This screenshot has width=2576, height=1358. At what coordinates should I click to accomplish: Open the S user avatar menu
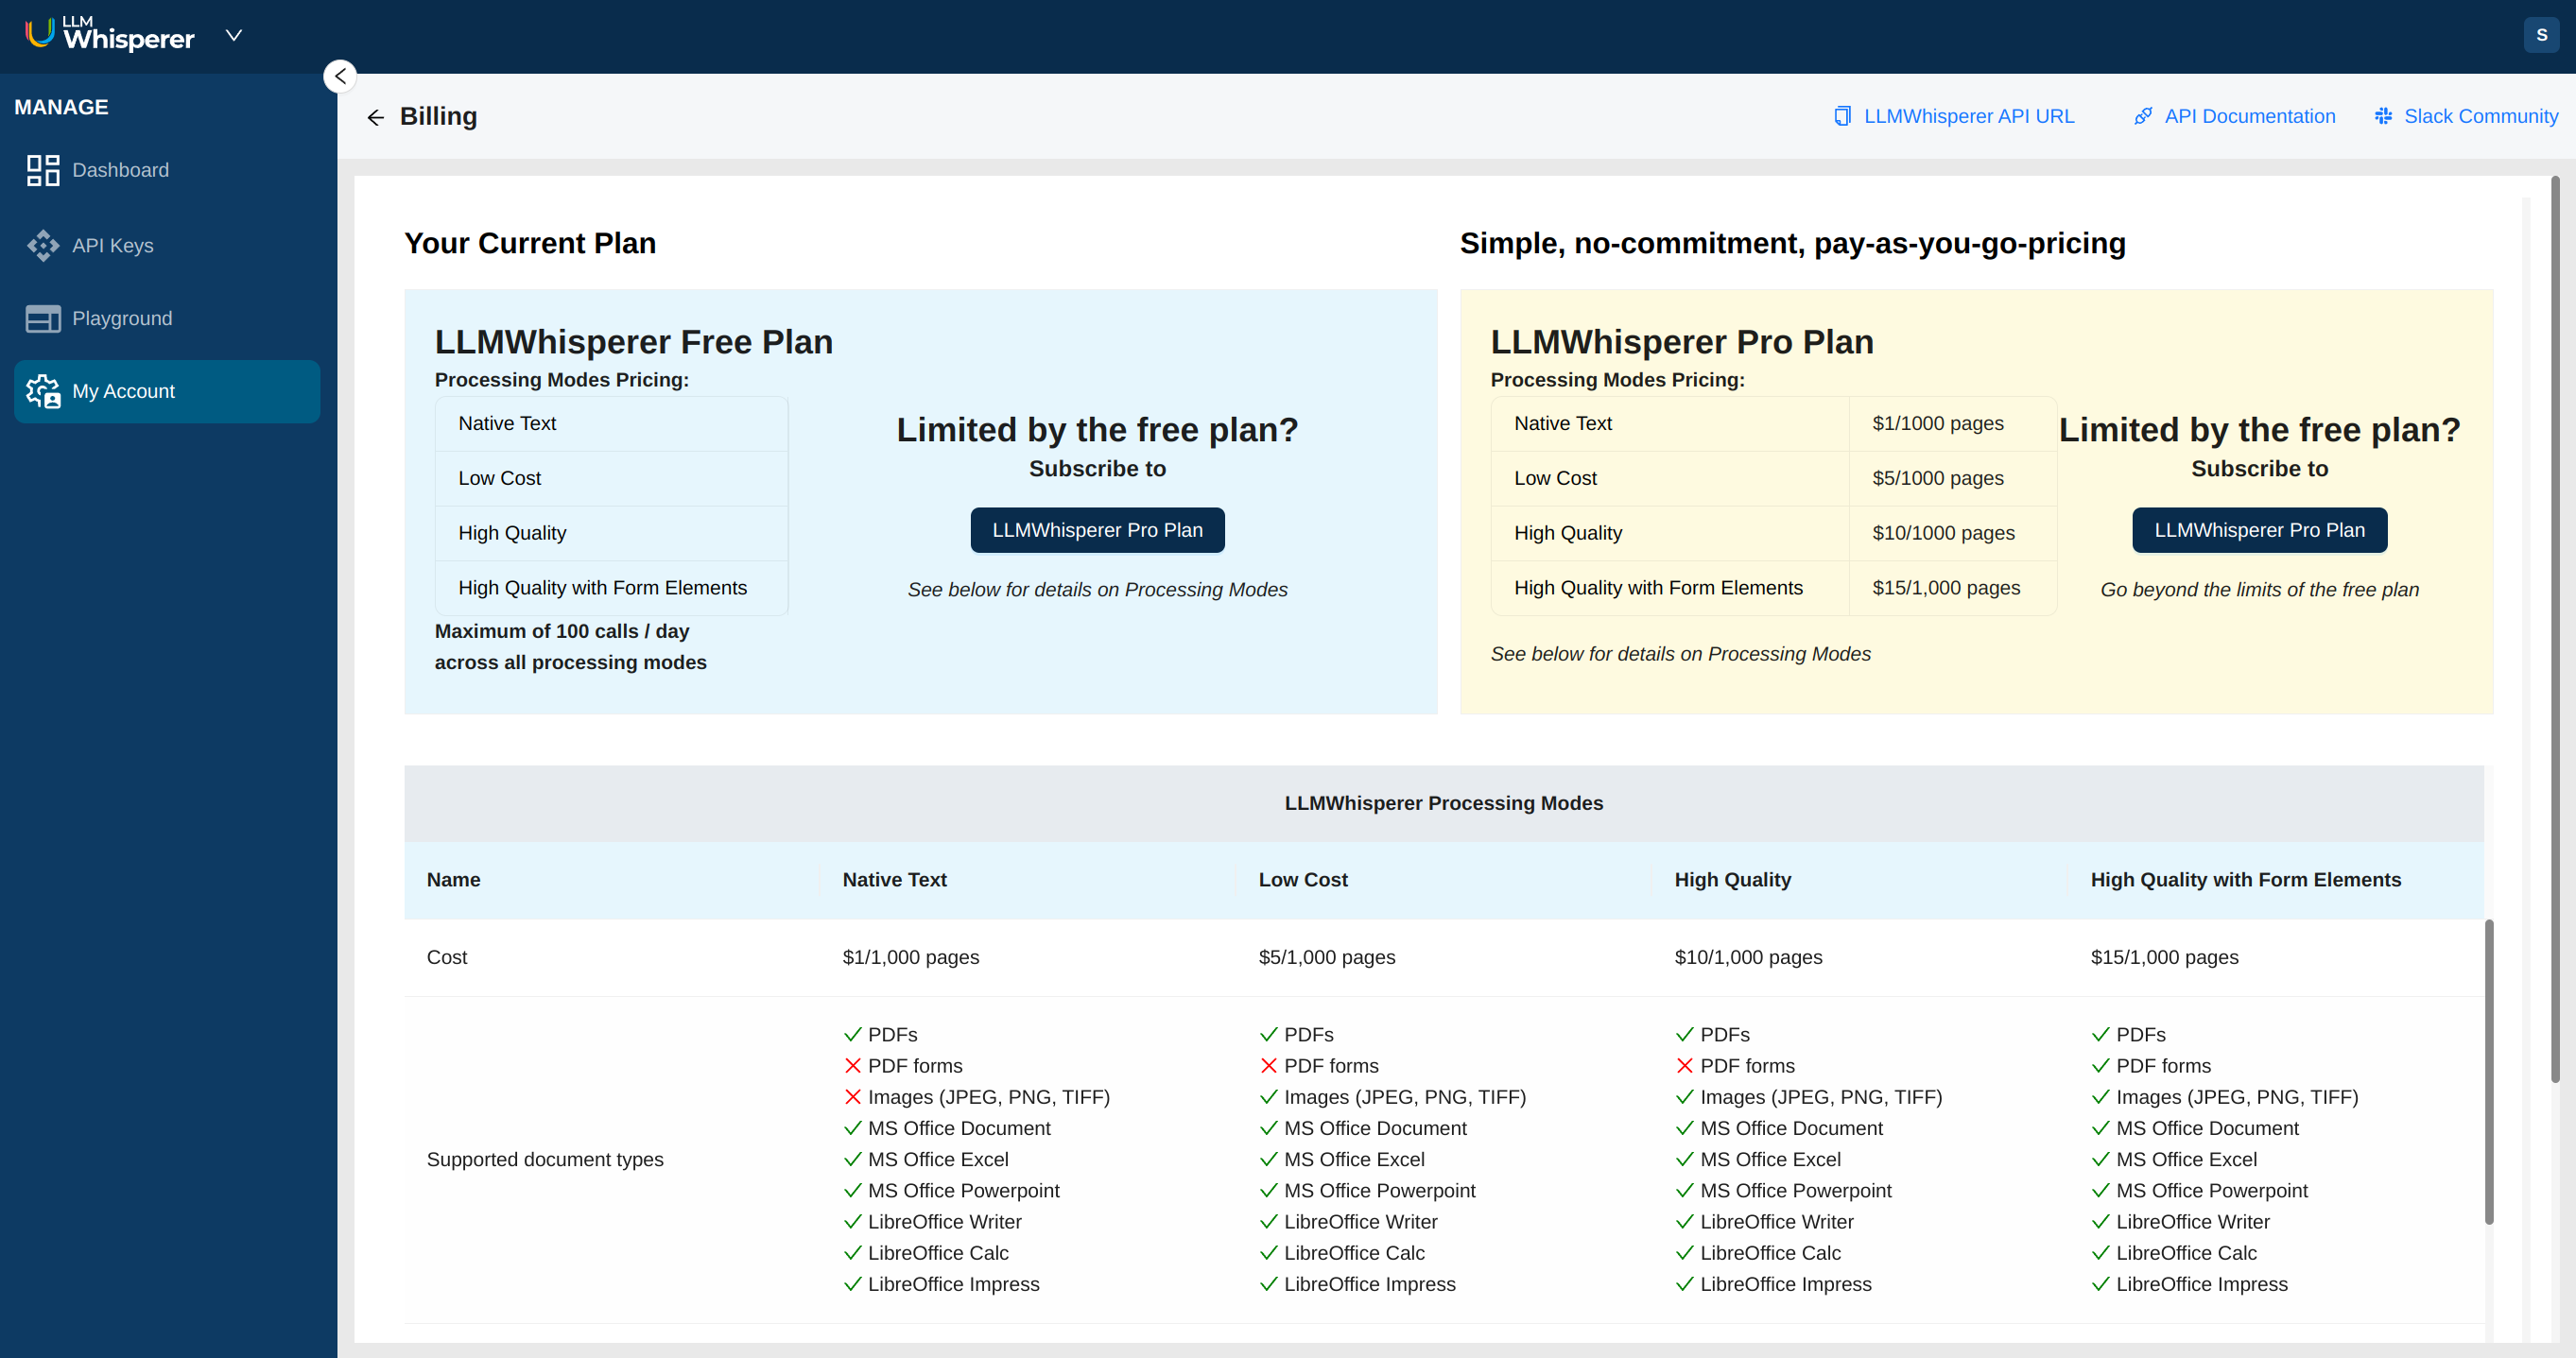point(2541,35)
